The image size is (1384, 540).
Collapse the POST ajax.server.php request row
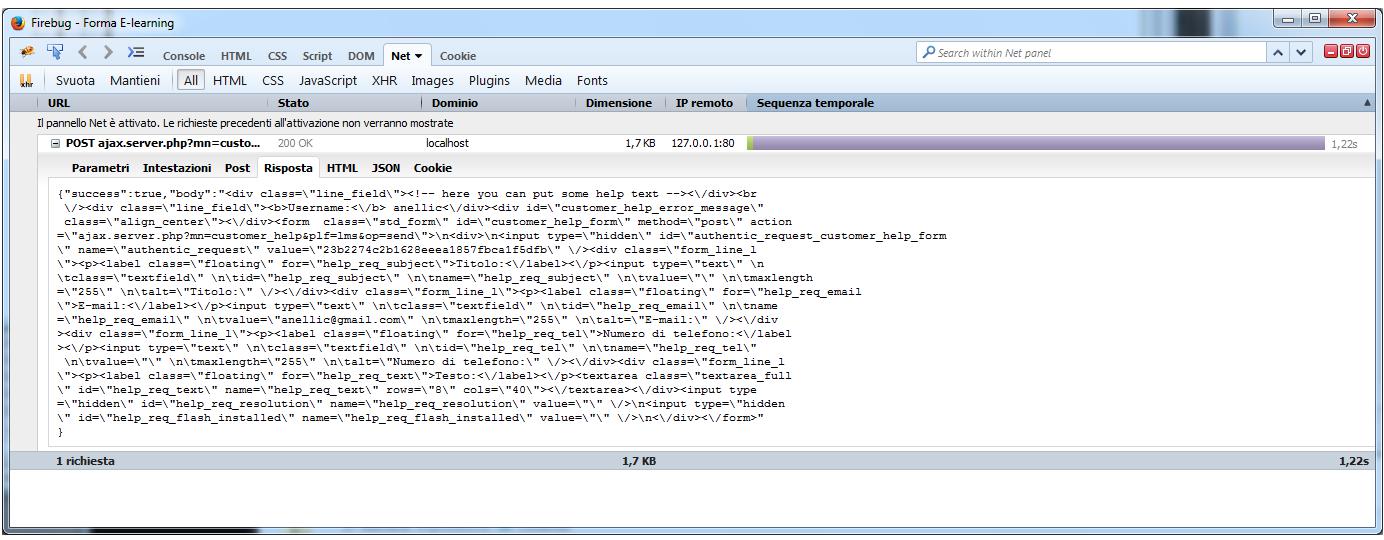[56, 144]
